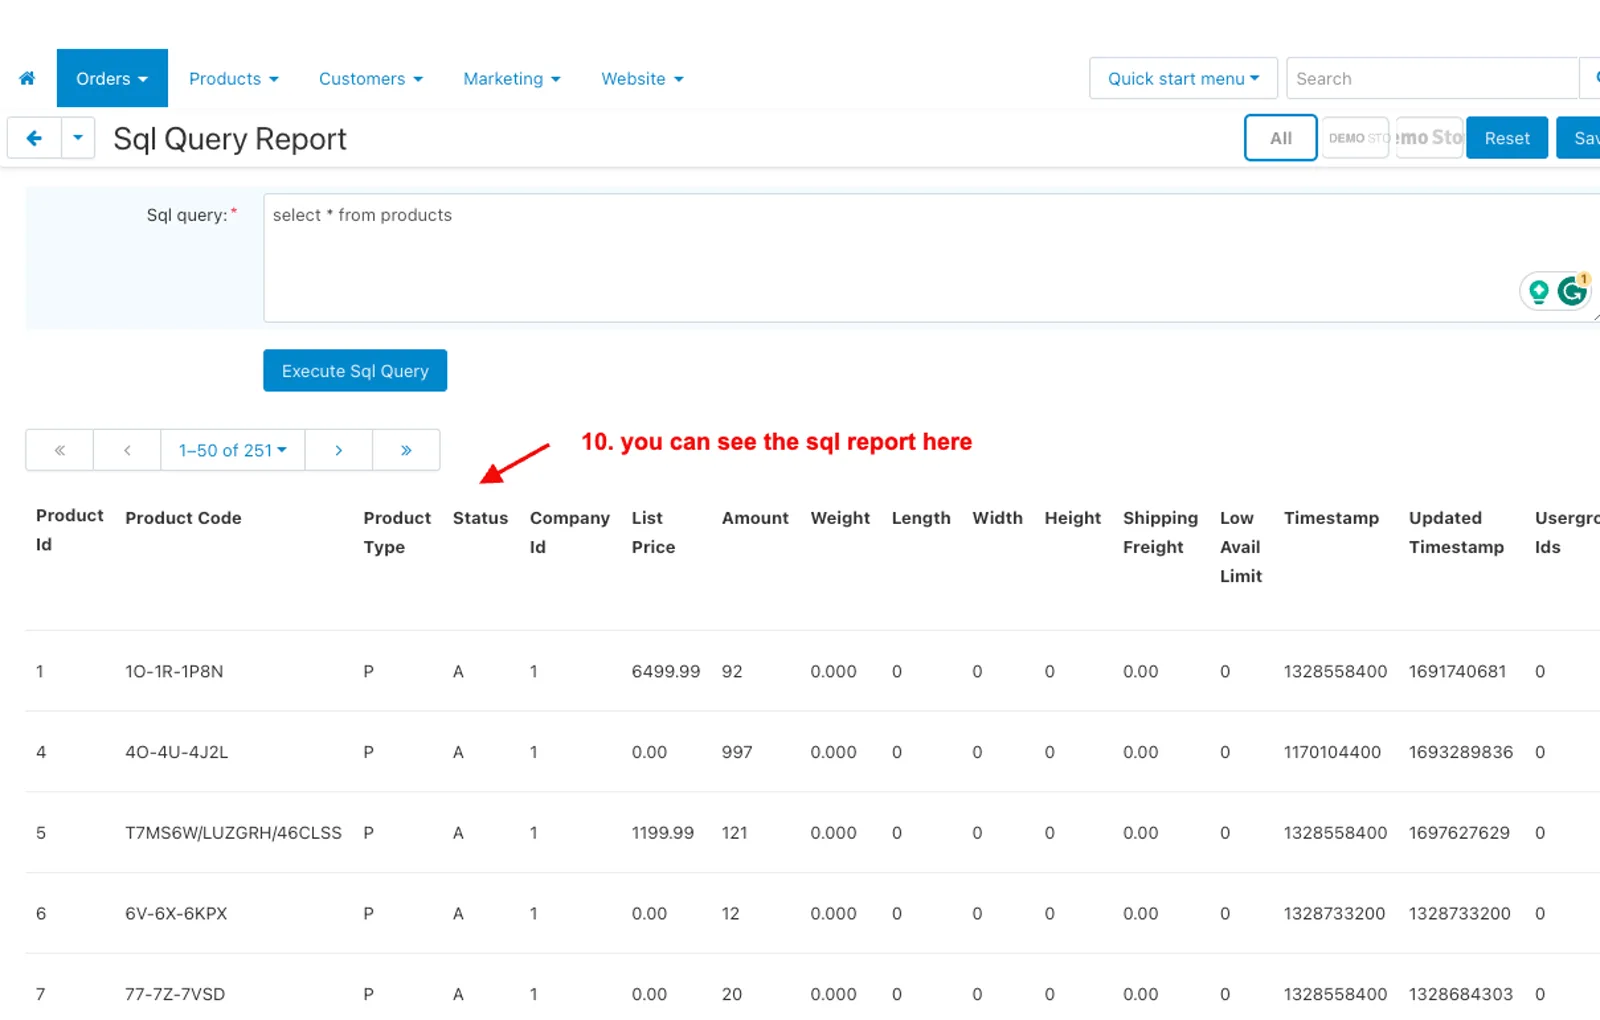Click the Product Id column header
Viewport: 1600px width, 1020px height.
click(70, 530)
